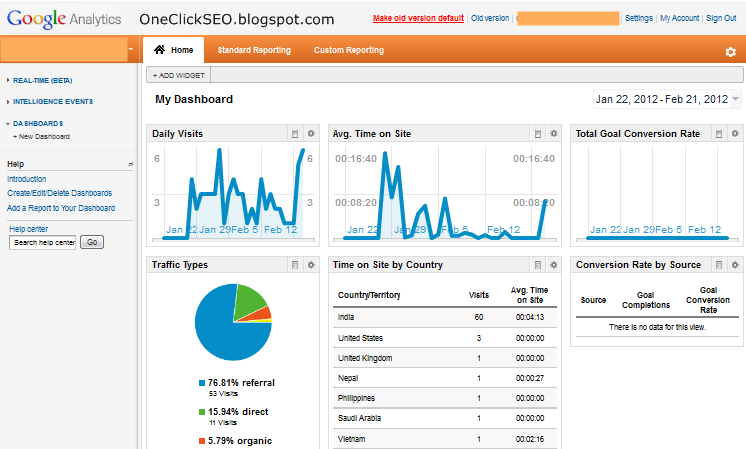
Task: Open the Introduction help link
Action: (x=27, y=179)
